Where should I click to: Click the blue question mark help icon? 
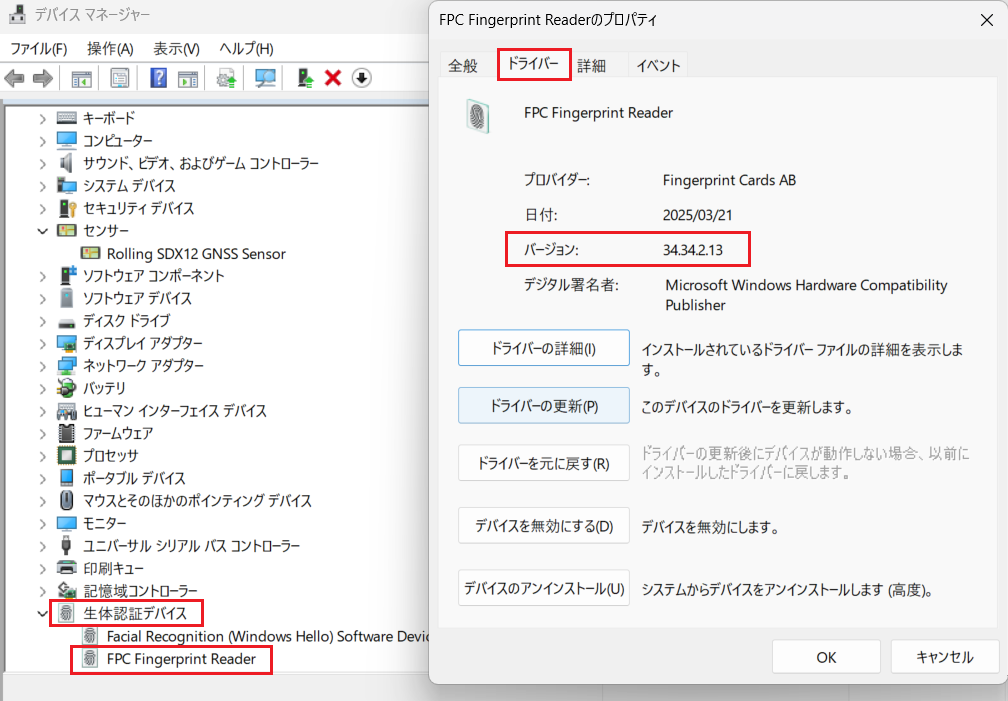(158, 78)
